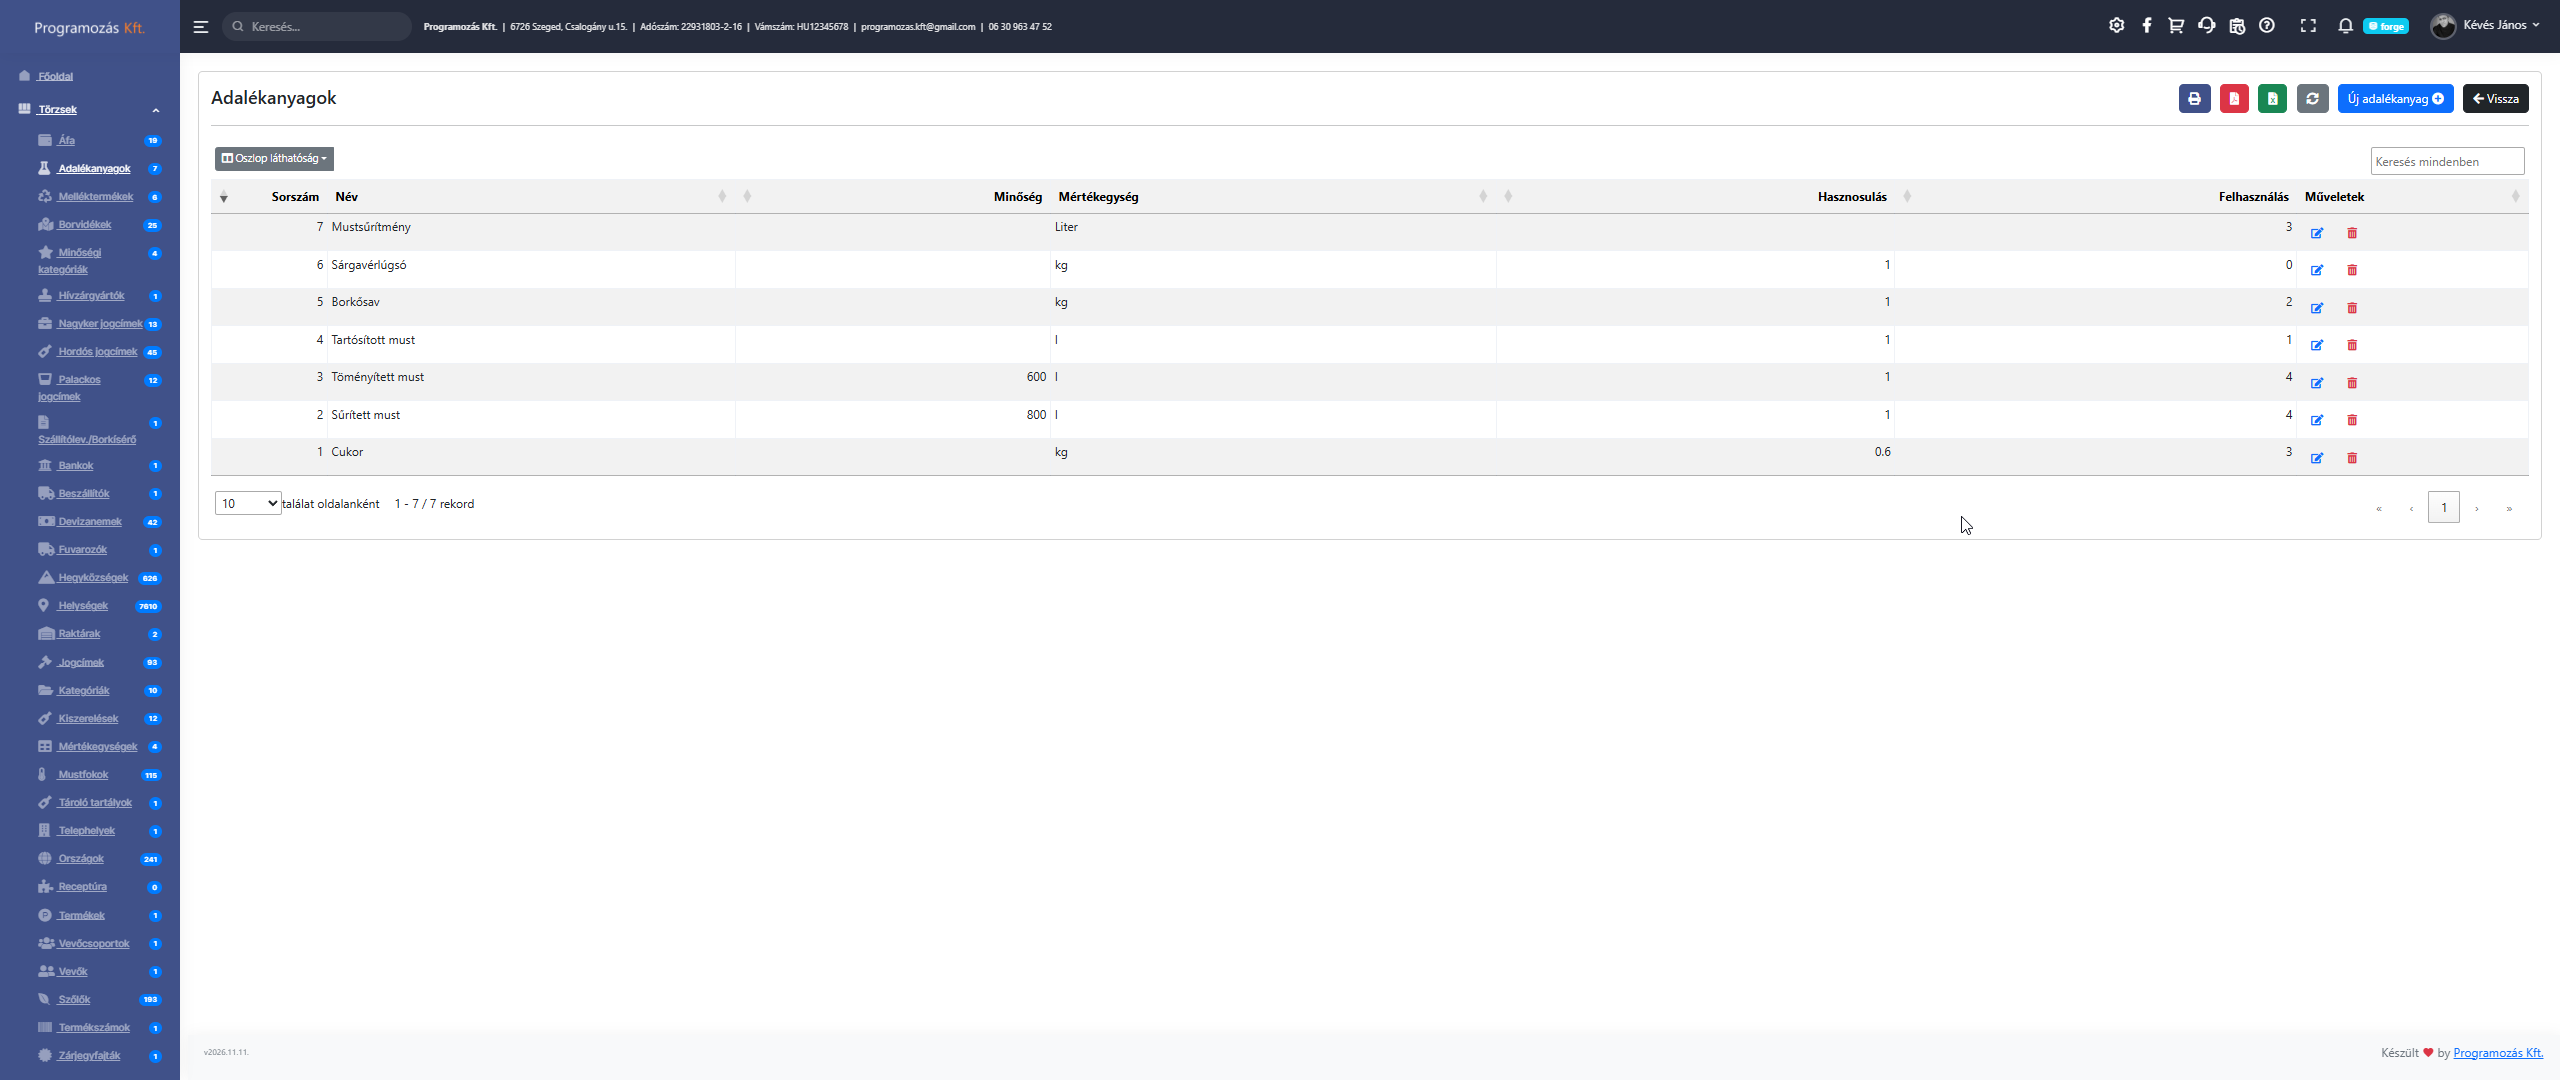2560x1080 pixels.
Task: Open the notifications bell
Action: tap(2345, 26)
